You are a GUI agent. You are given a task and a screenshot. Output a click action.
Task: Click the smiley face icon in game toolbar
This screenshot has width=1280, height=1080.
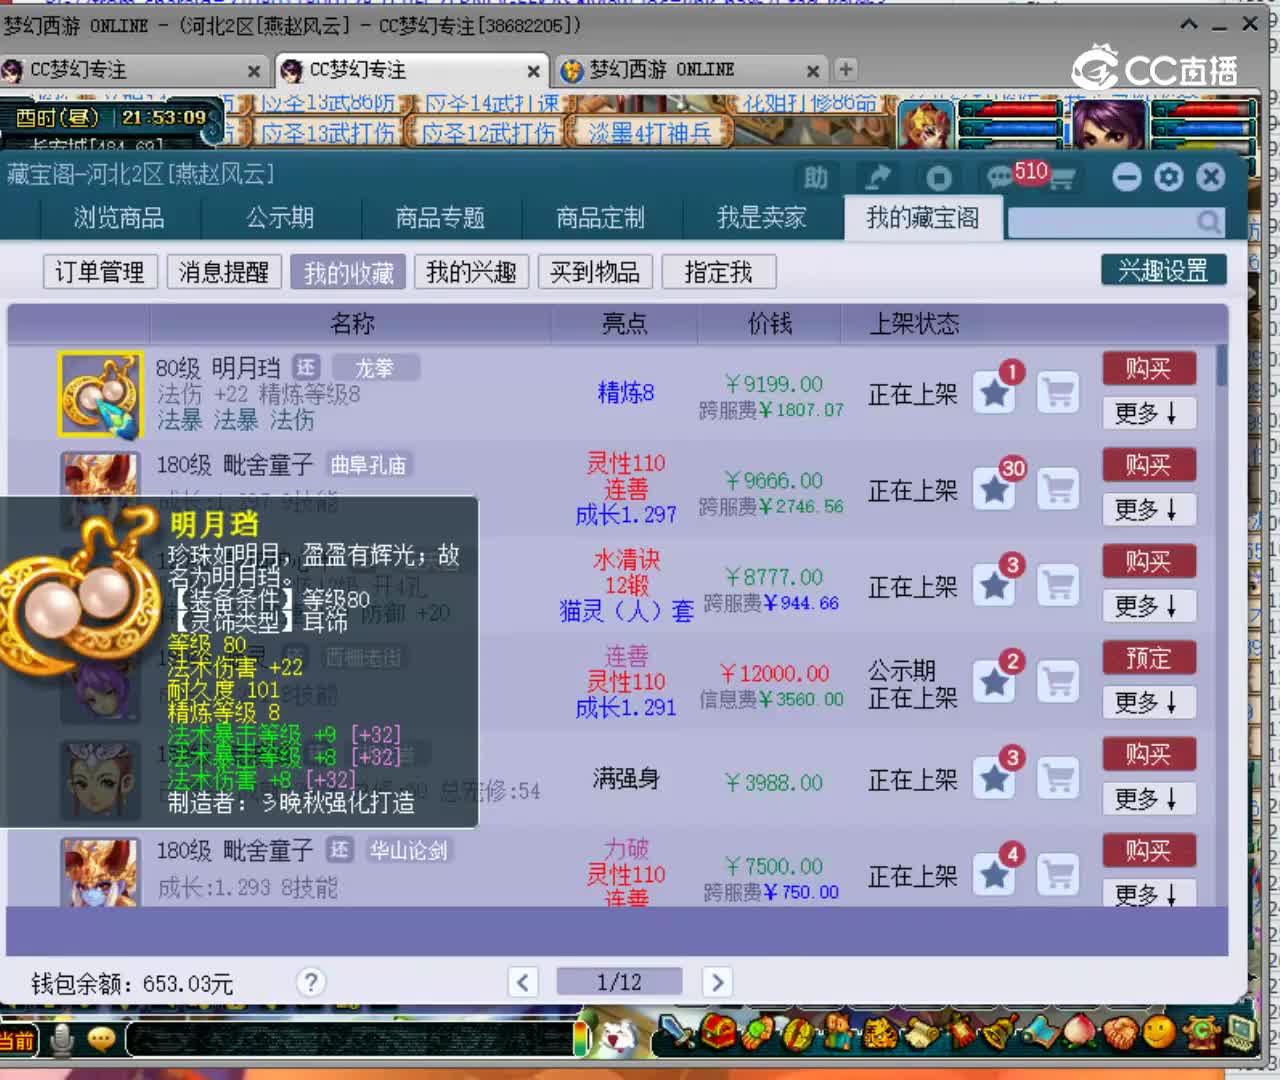(x=1160, y=1032)
